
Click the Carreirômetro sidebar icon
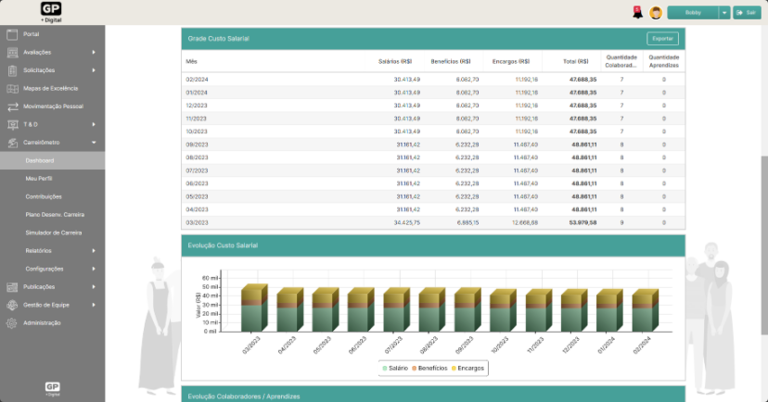pos(13,142)
